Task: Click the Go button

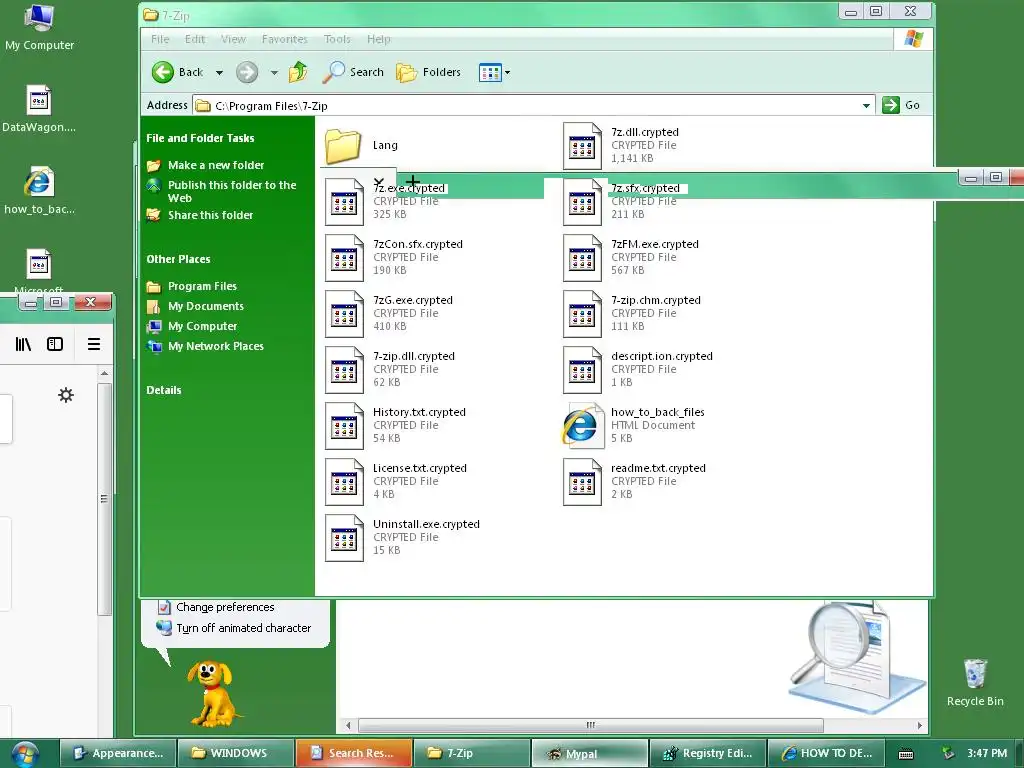Action: tap(901, 105)
